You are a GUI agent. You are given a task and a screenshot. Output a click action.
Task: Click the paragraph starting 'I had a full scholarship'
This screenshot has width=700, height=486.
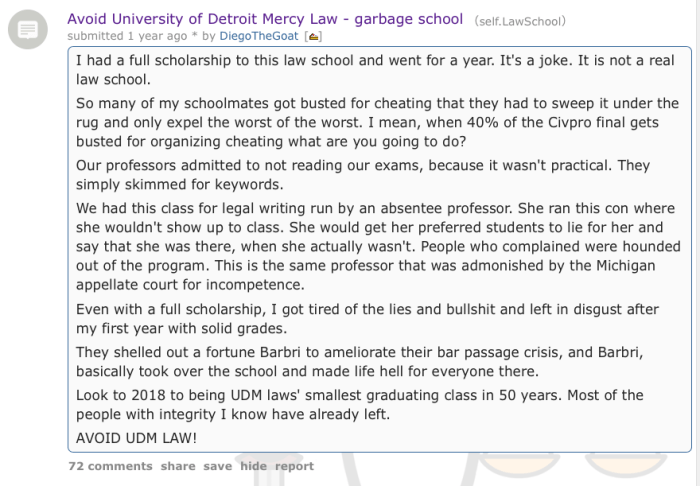tap(370, 69)
